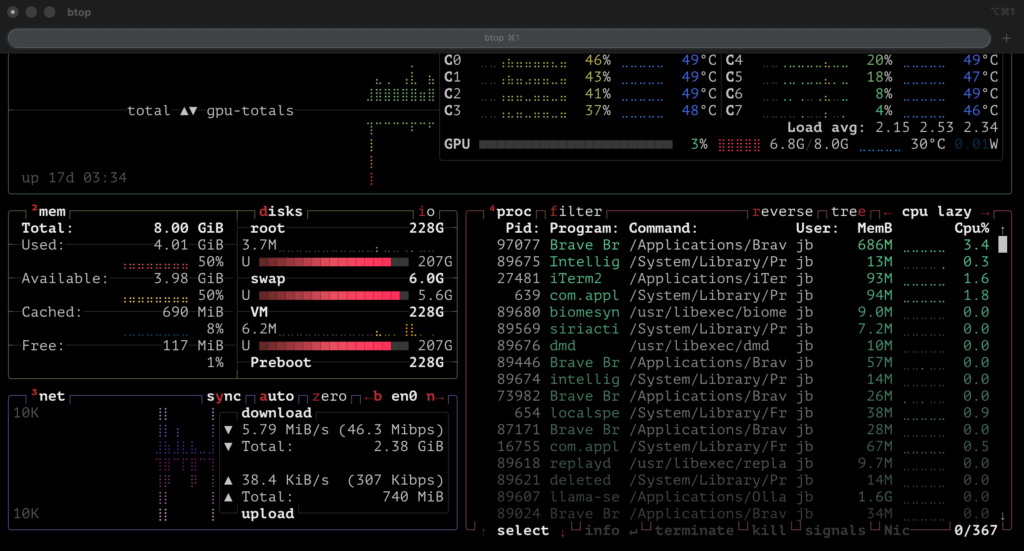Click the Pid column header
The image size is (1024, 551).
522,228
